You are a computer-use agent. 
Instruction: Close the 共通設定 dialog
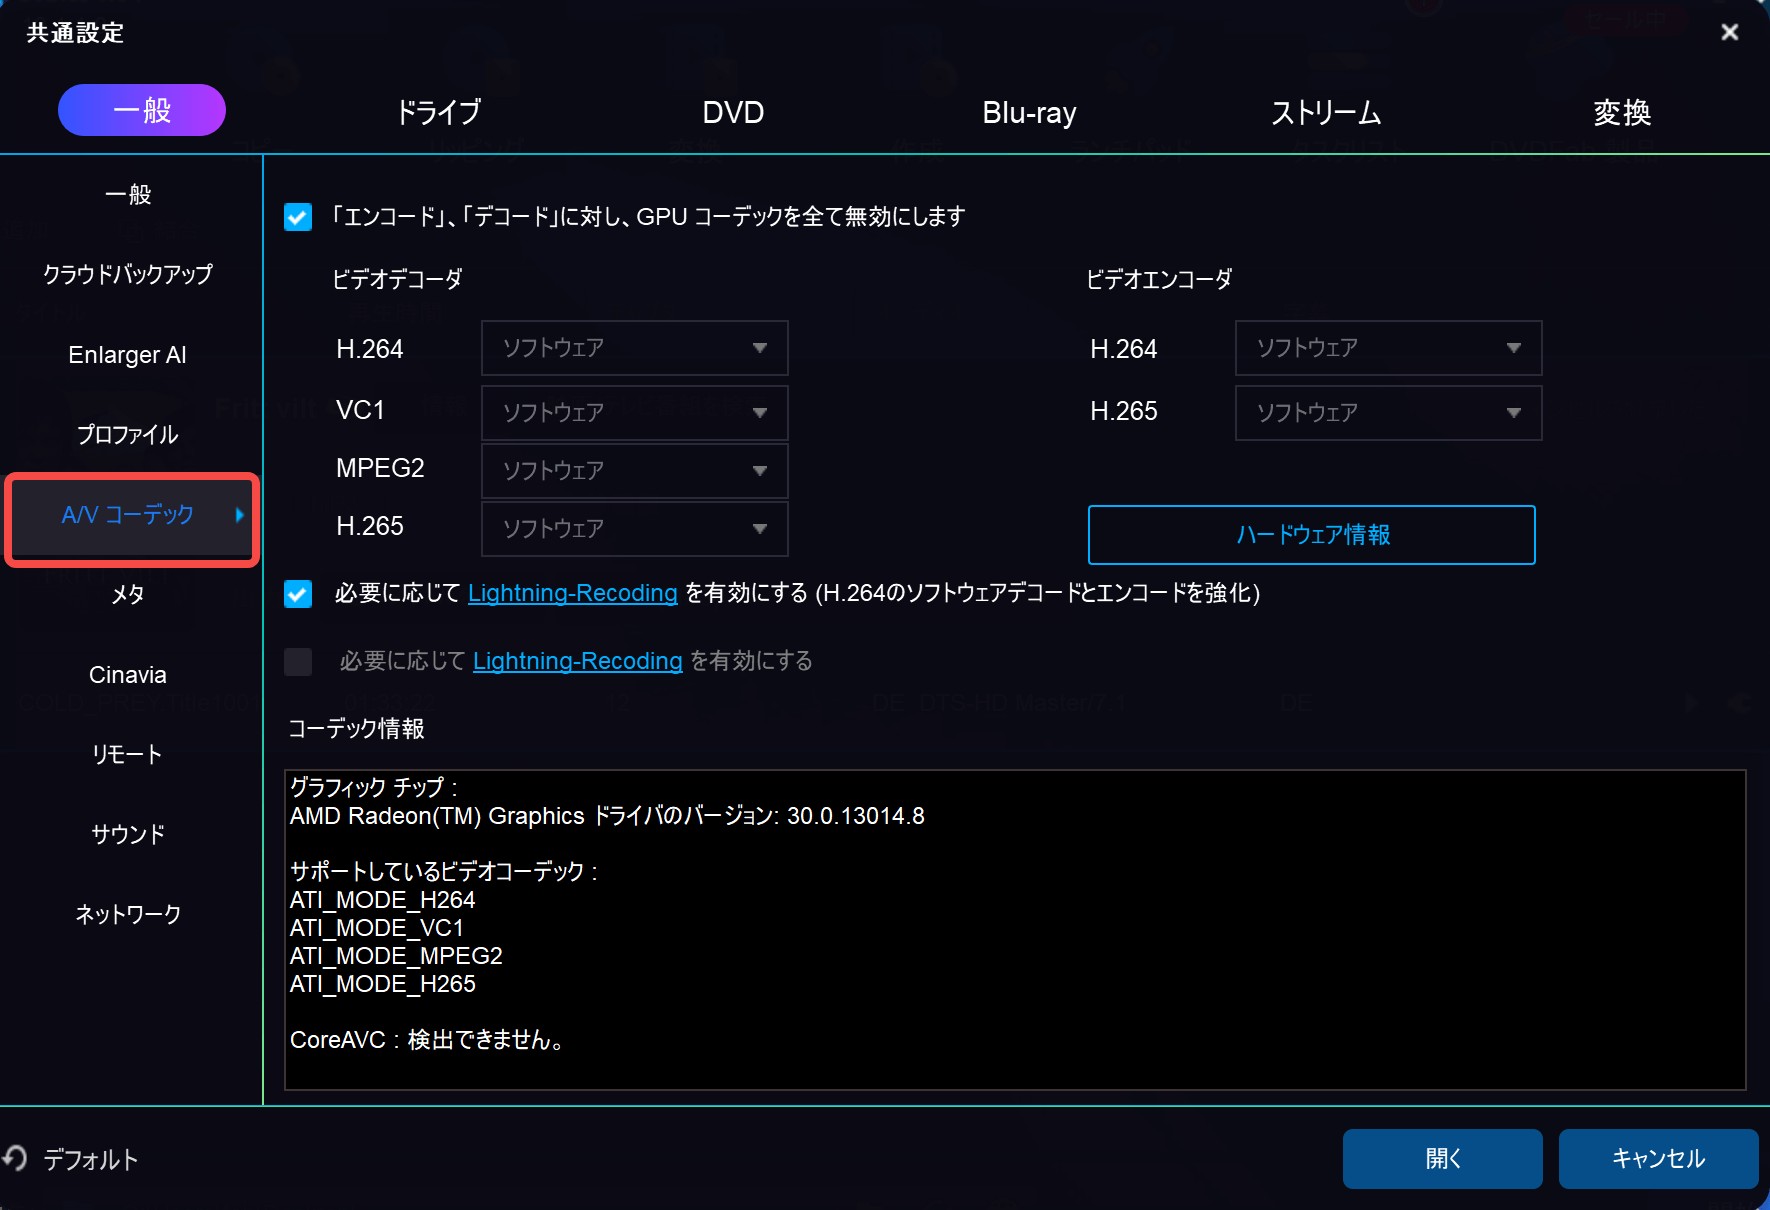pos(1729,32)
